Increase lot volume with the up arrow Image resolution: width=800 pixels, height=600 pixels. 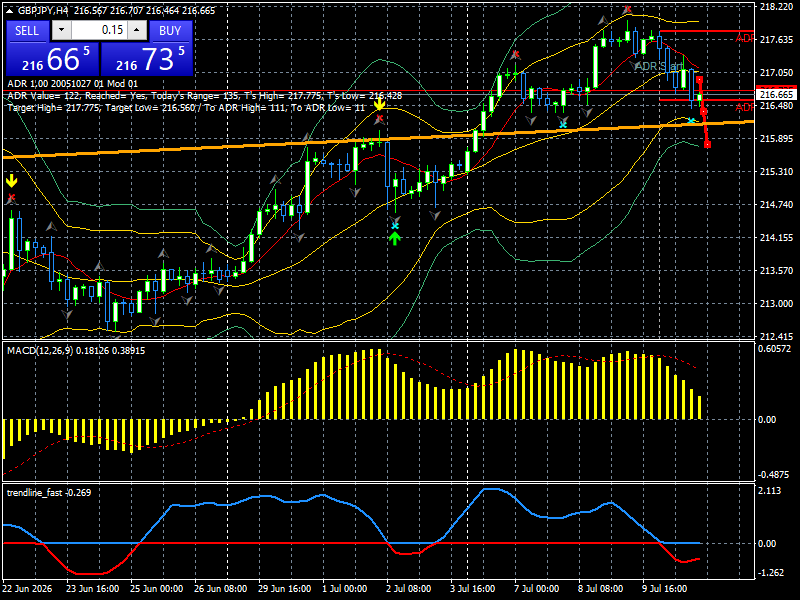click(137, 30)
